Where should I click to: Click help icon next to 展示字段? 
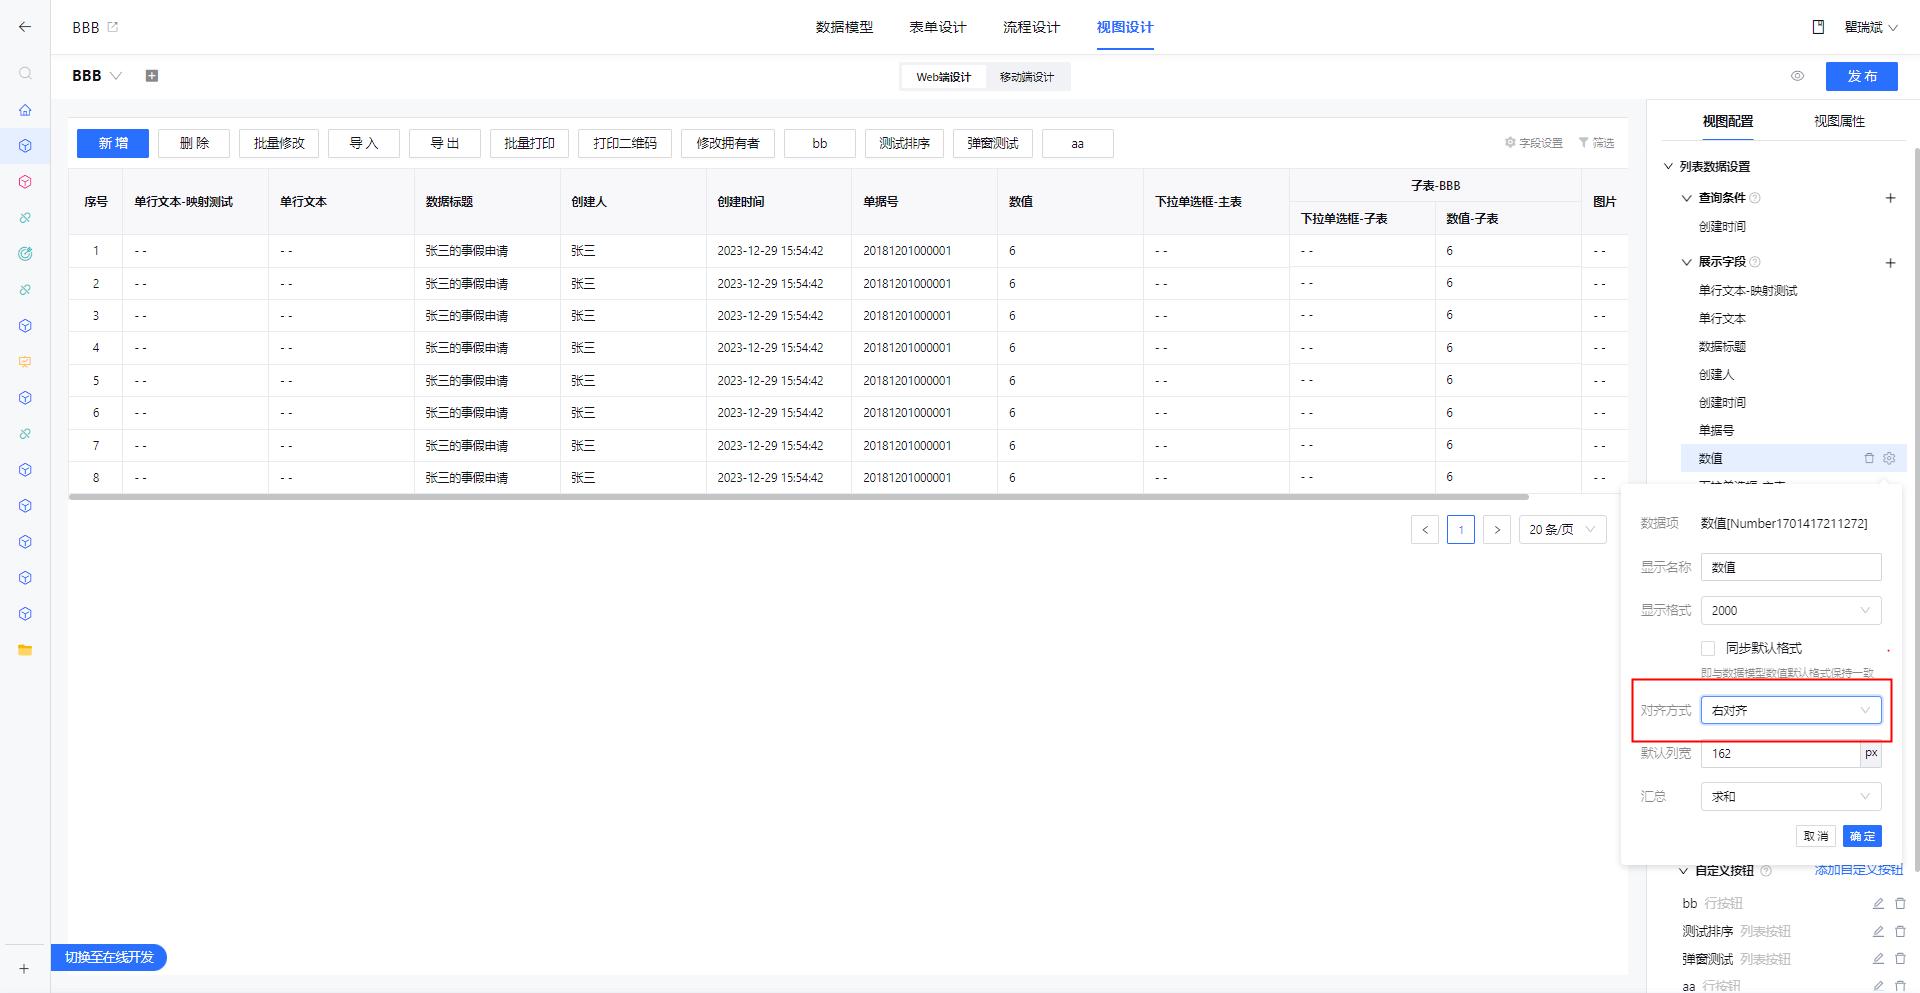1755,262
